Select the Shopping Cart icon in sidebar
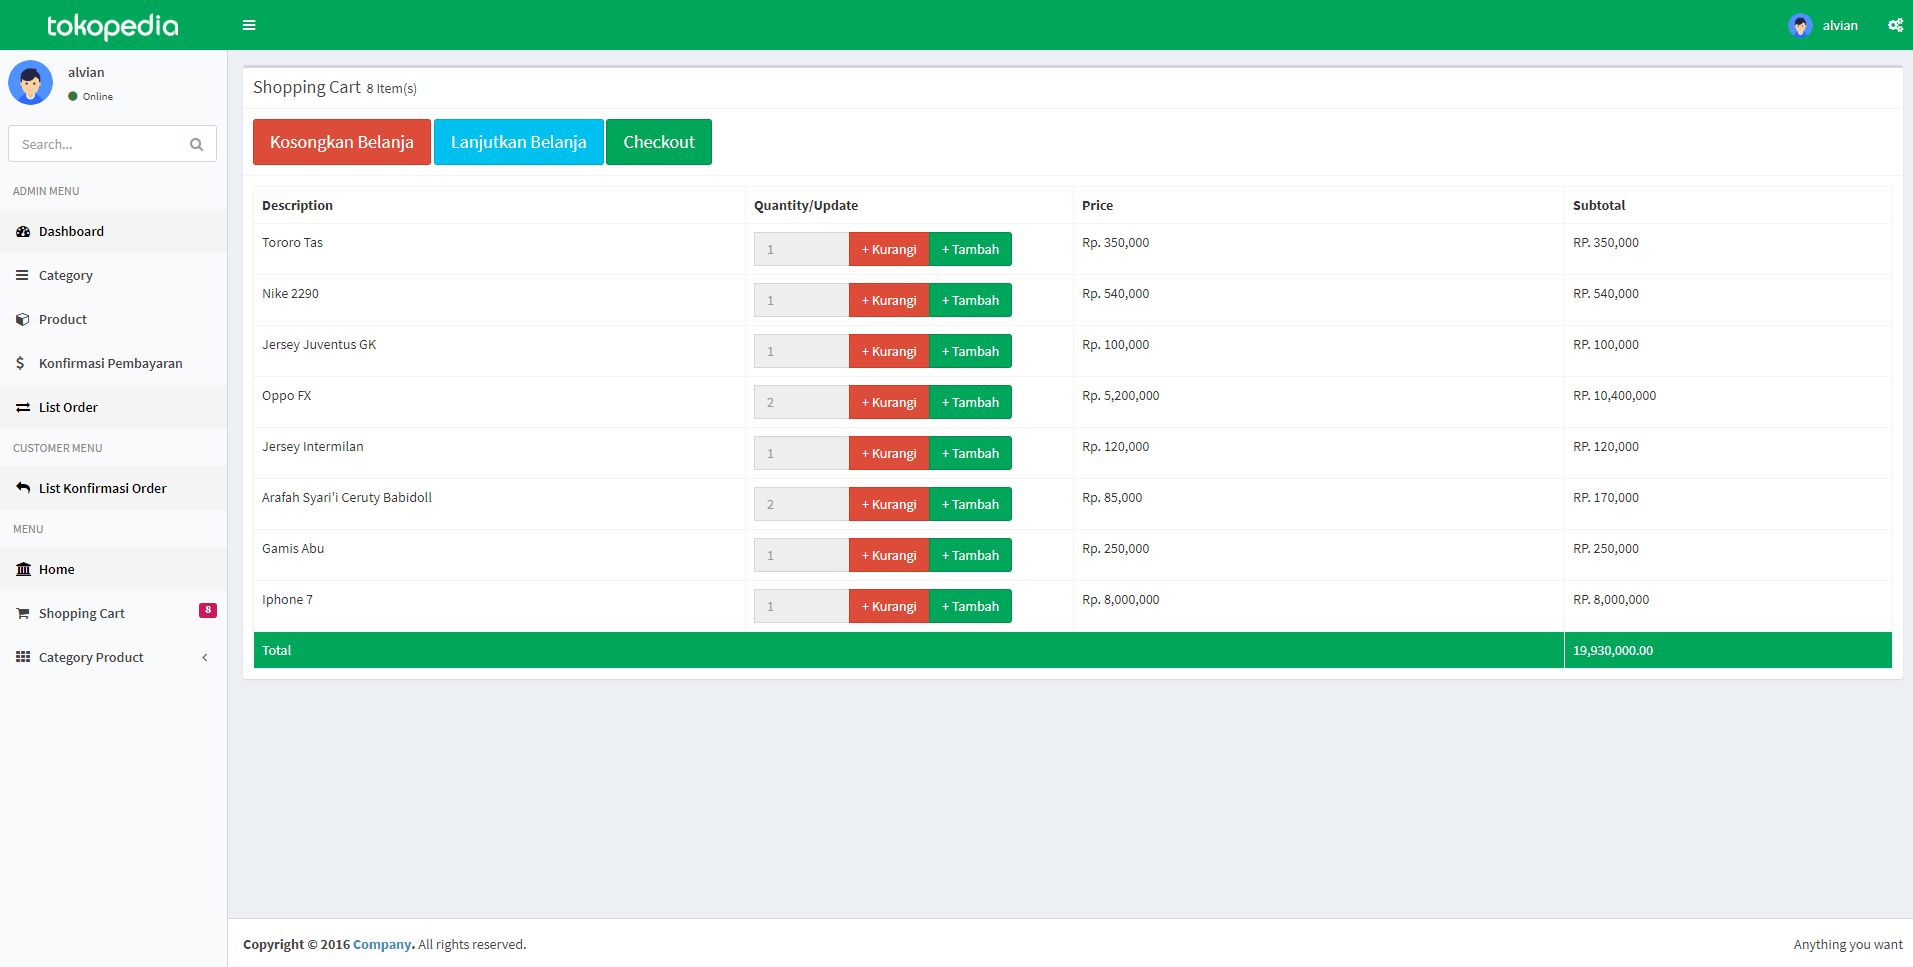Image resolution: width=1913 pixels, height=967 pixels. tap(21, 612)
